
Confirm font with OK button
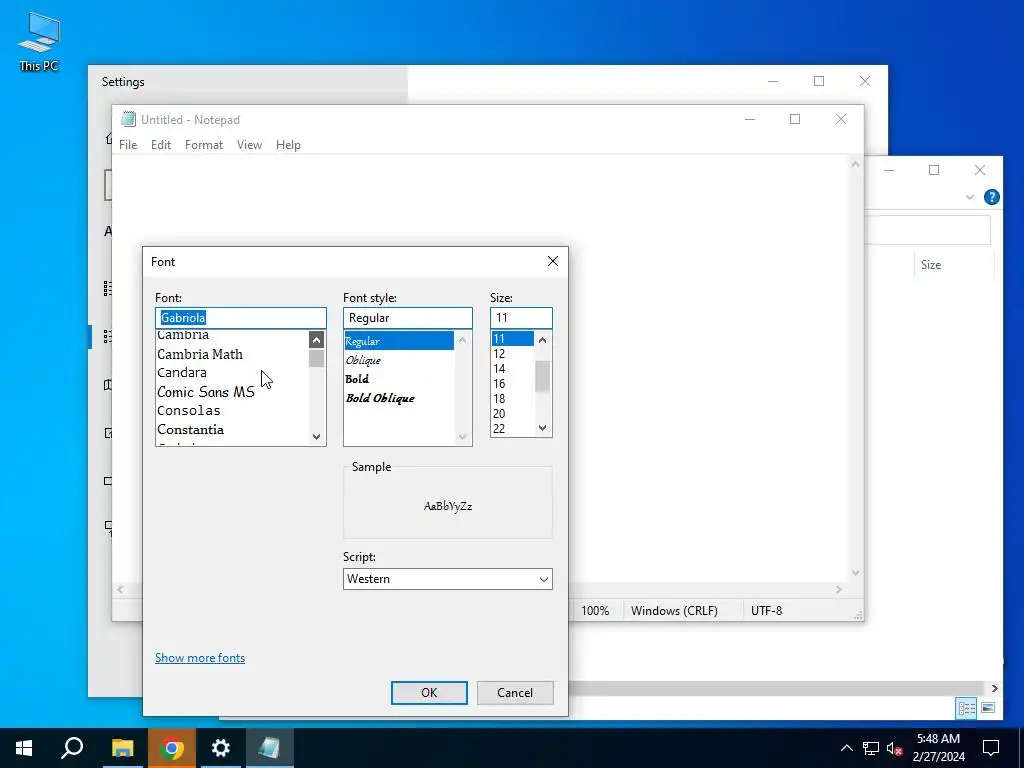click(429, 693)
